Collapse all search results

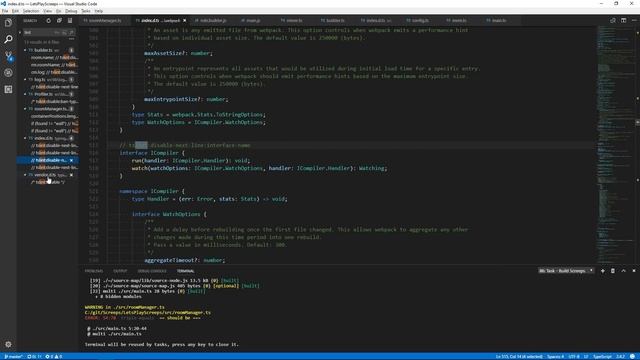(x=59, y=20)
